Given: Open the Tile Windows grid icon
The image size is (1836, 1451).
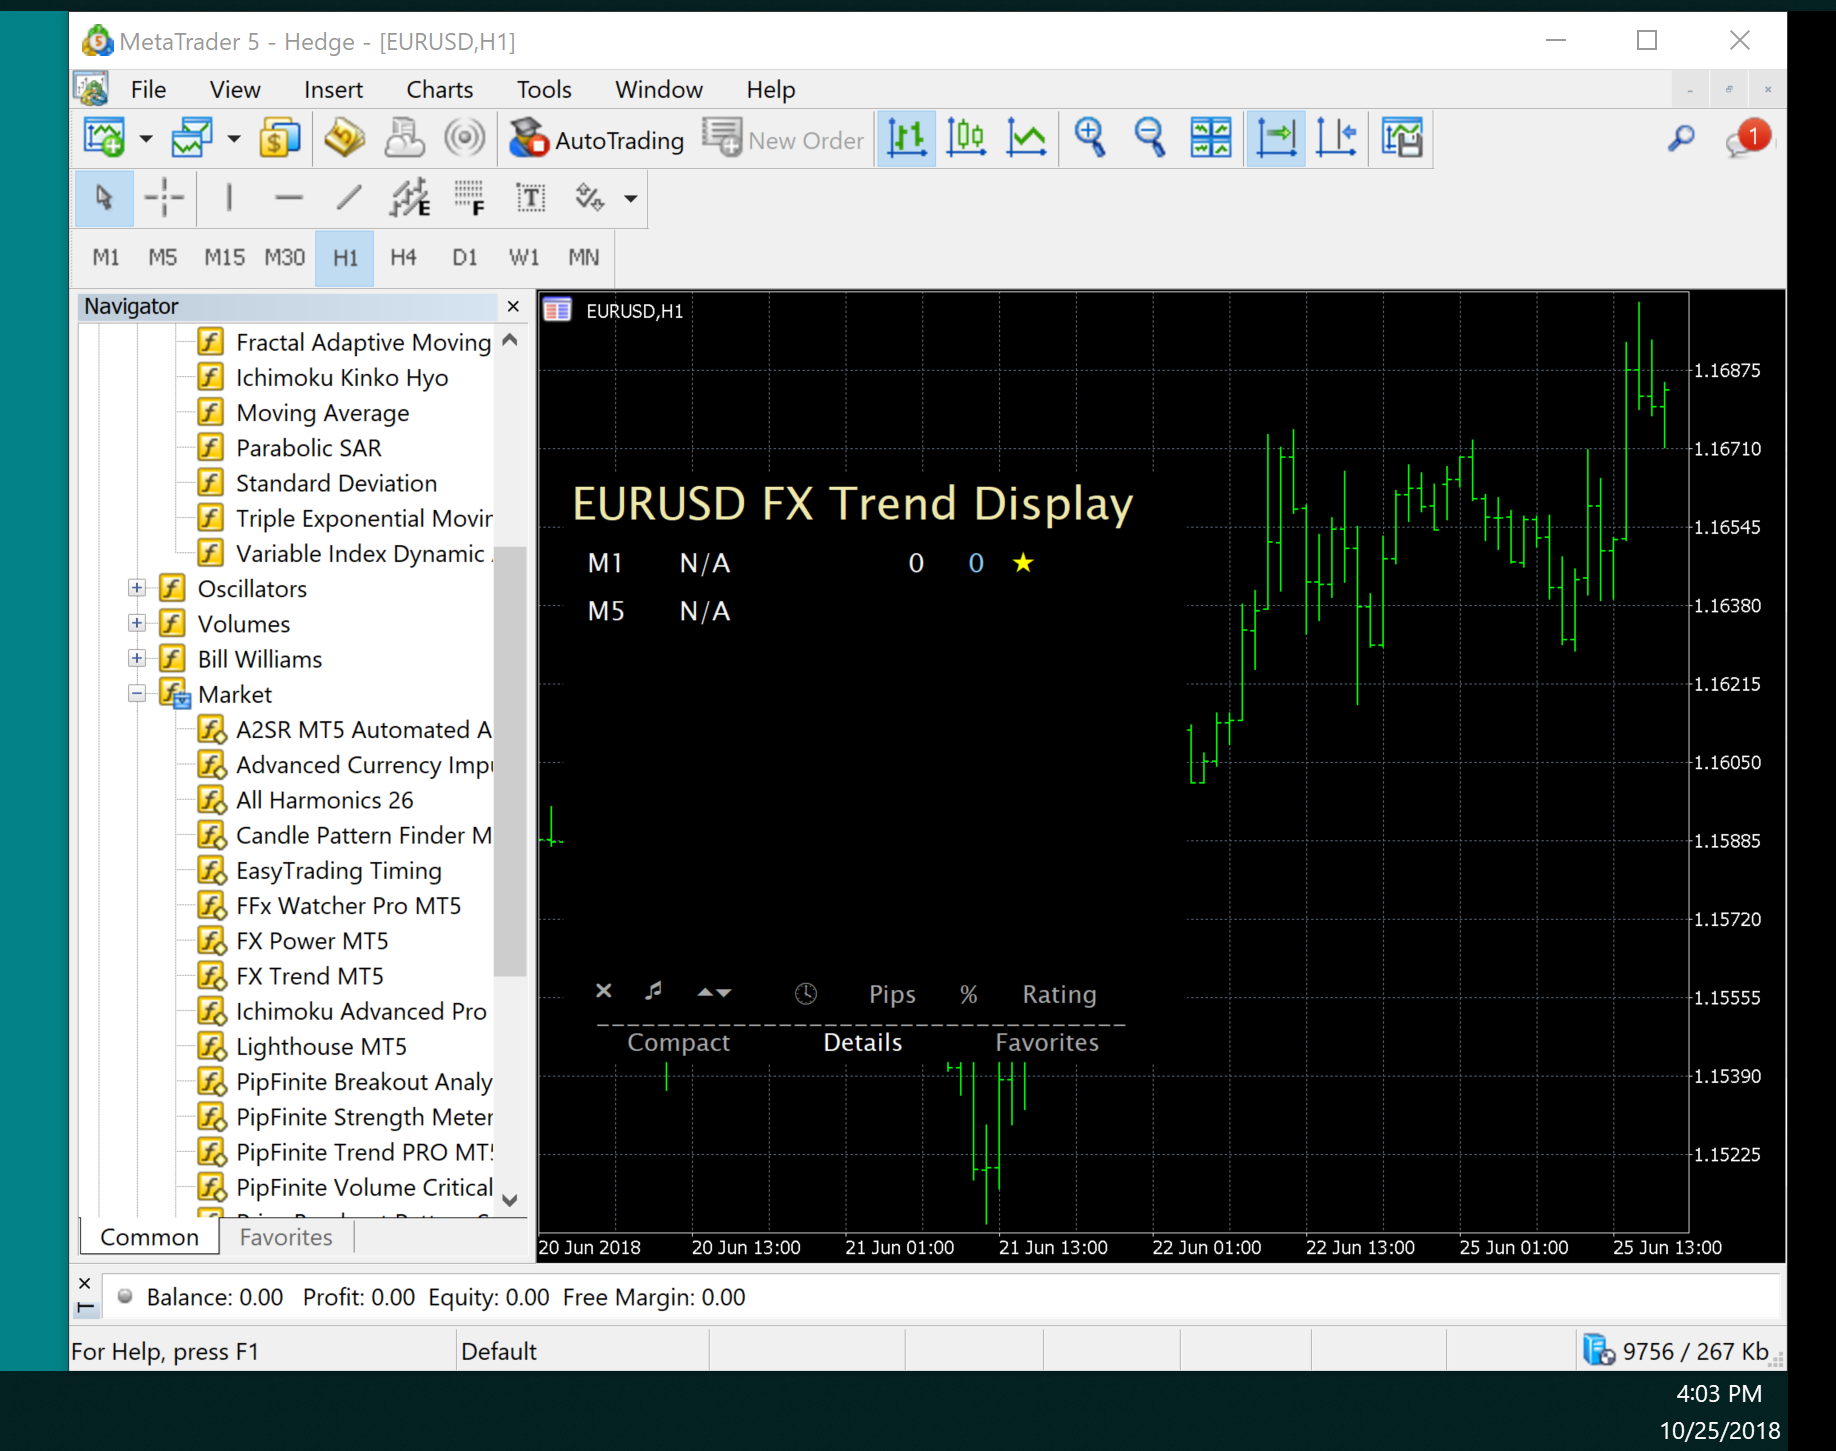Looking at the screenshot, I should tap(1210, 138).
